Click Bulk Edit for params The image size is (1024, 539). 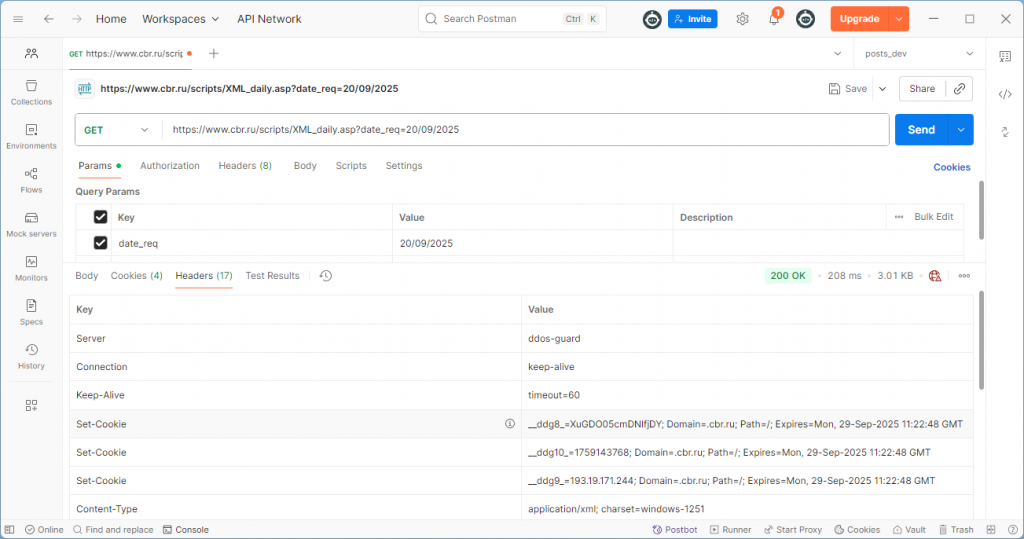933,217
